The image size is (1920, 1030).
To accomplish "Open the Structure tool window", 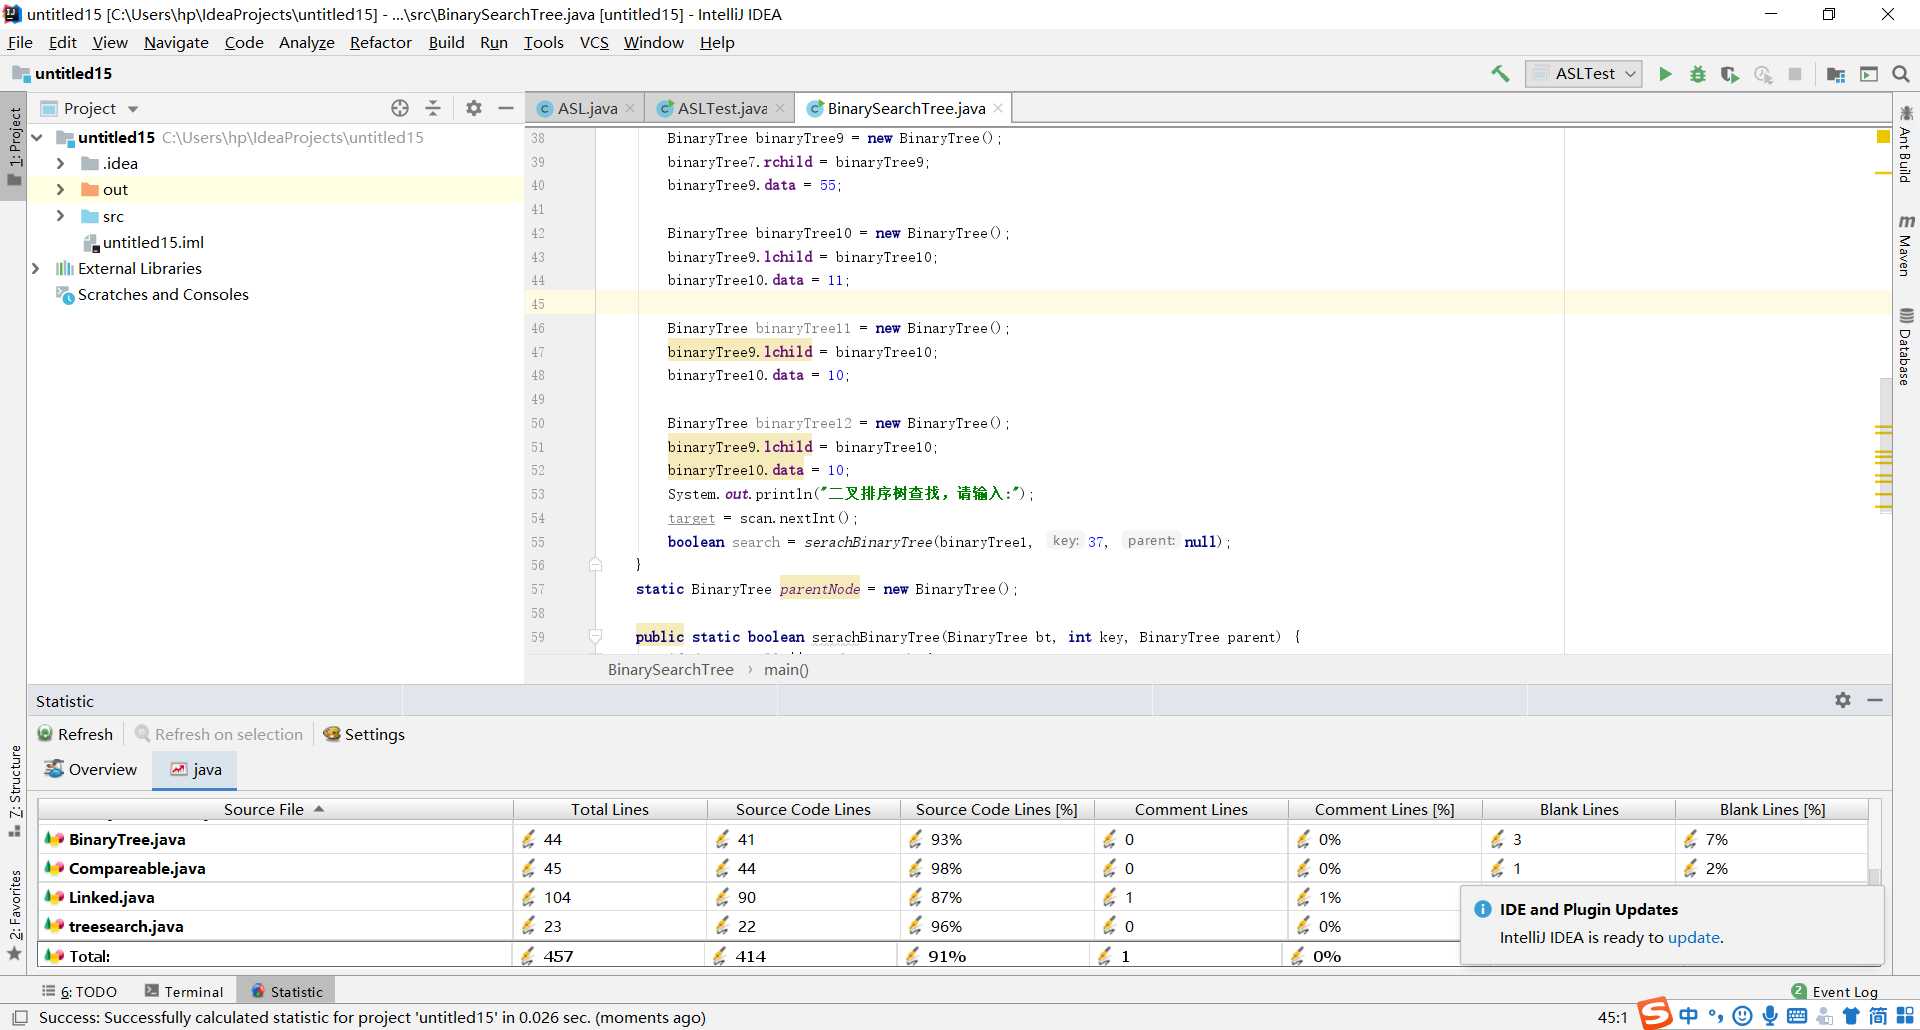I will (14, 792).
